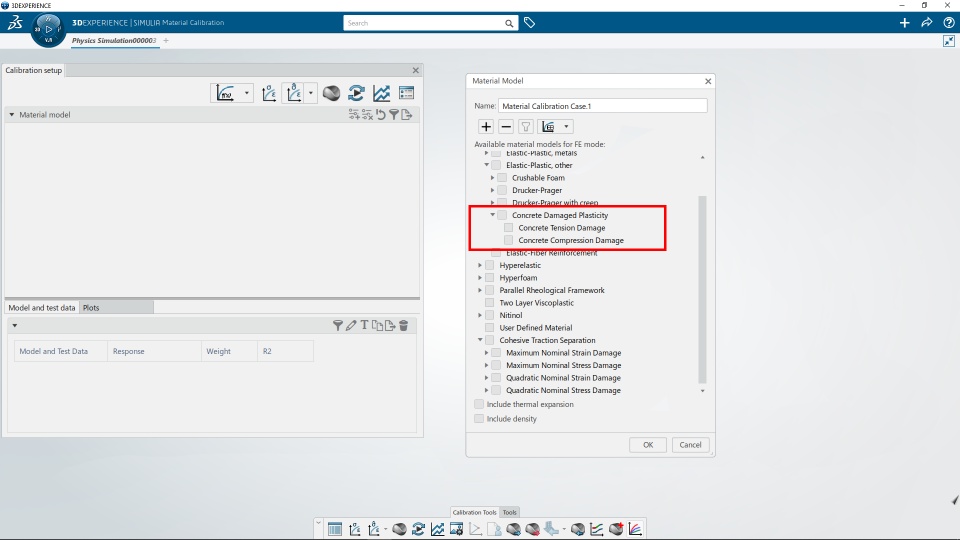This screenshot has height=540, width=960.
Task: Select the Model and test data tab
Action: [42, 307]
